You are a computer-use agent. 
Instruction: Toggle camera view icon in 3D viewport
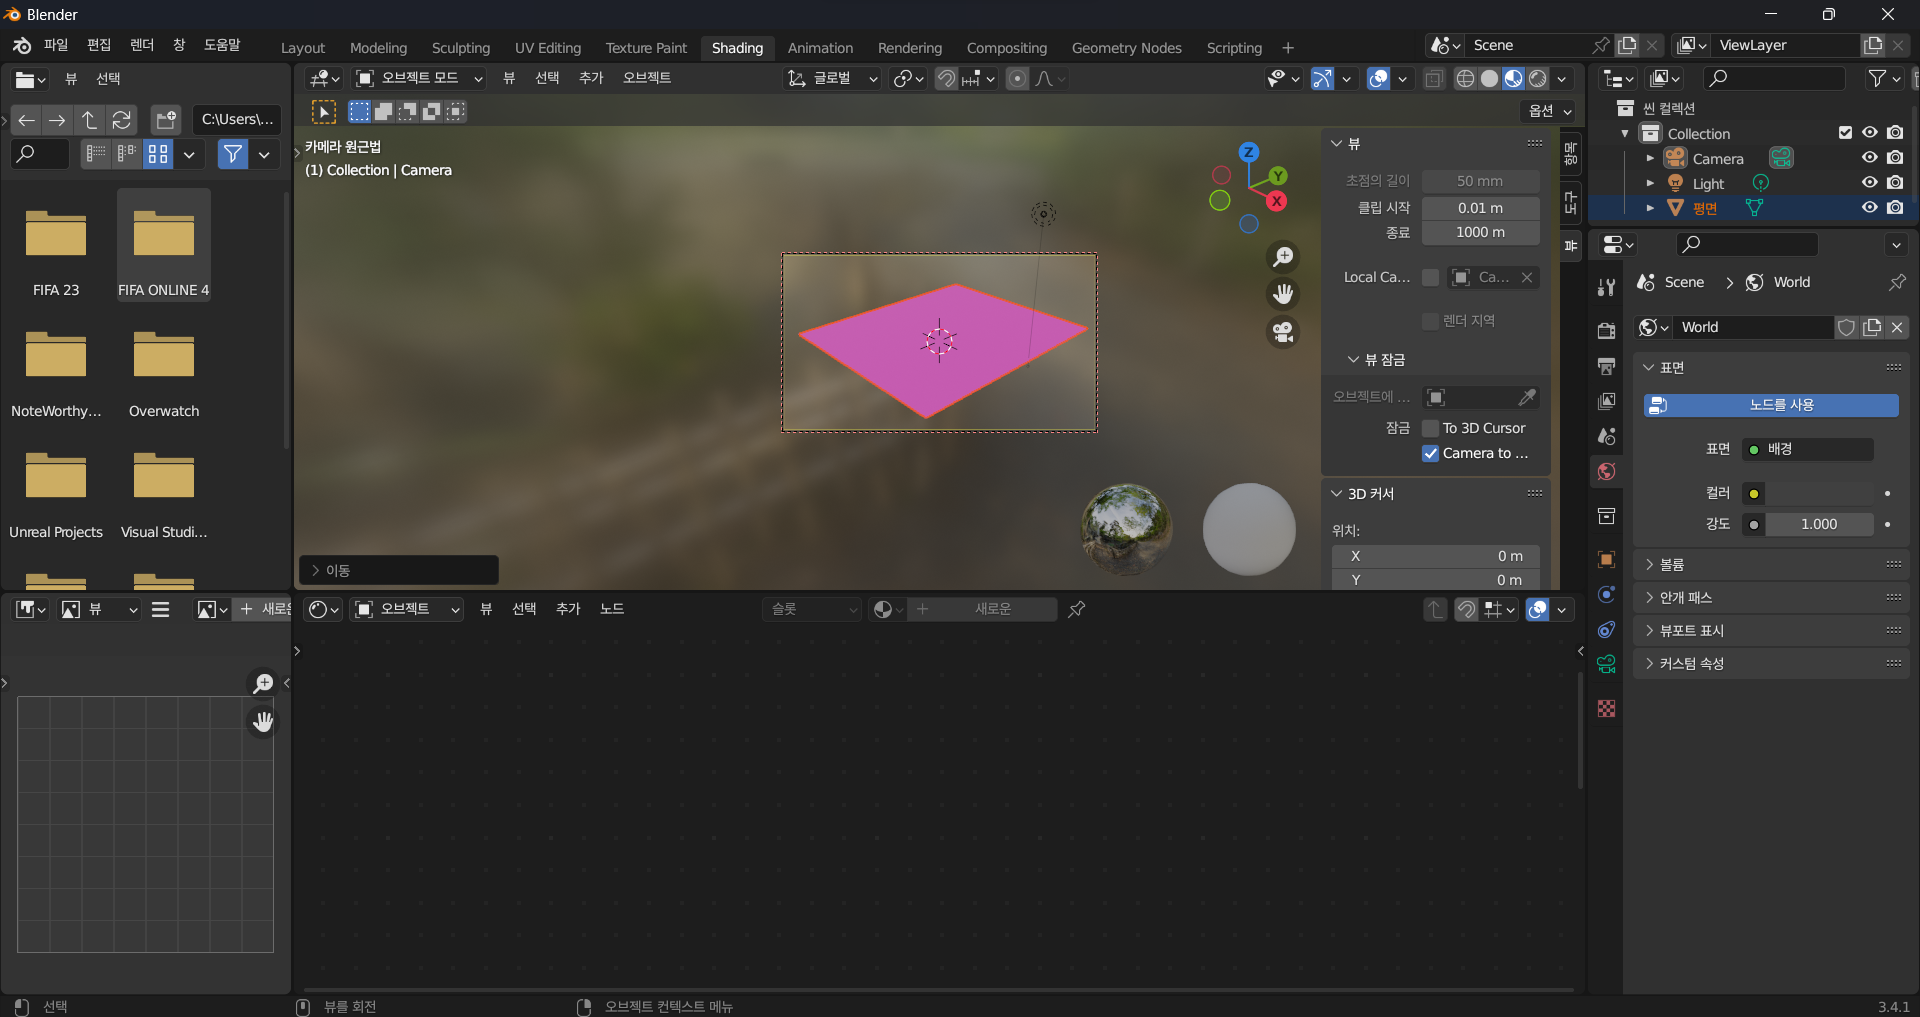(x=1283, y=331)
